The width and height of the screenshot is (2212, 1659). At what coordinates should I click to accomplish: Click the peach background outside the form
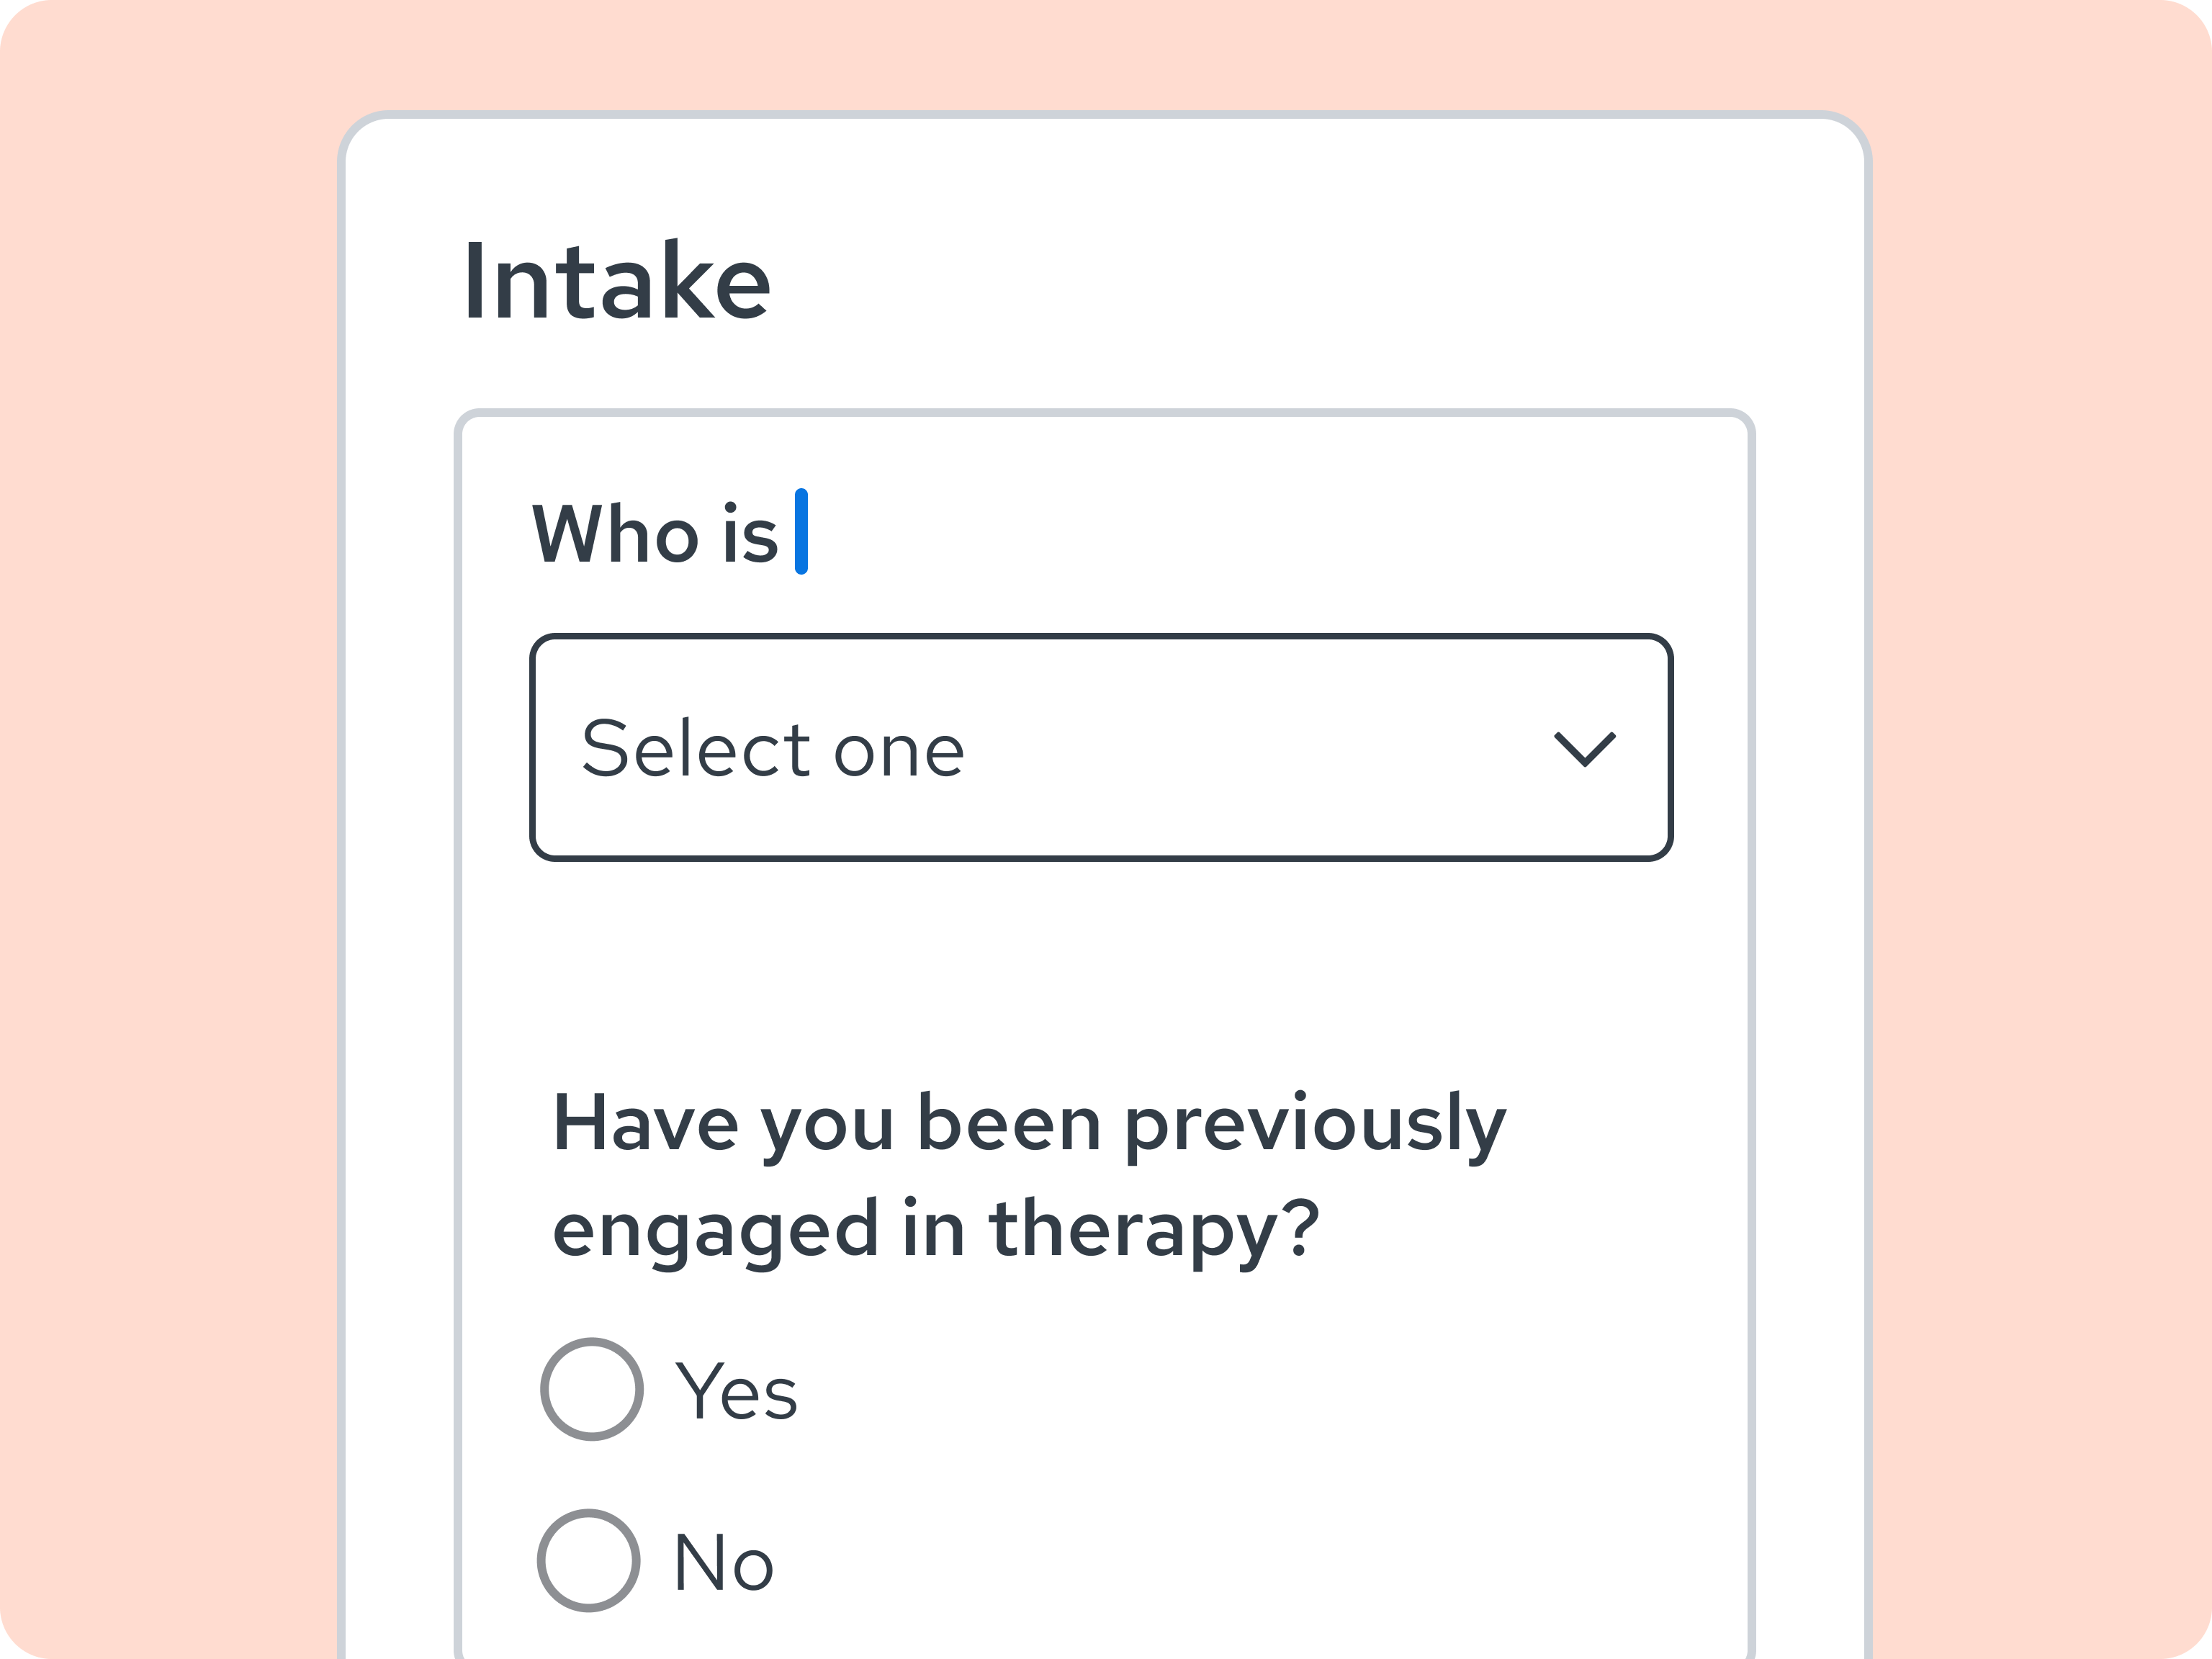(170, 800)
